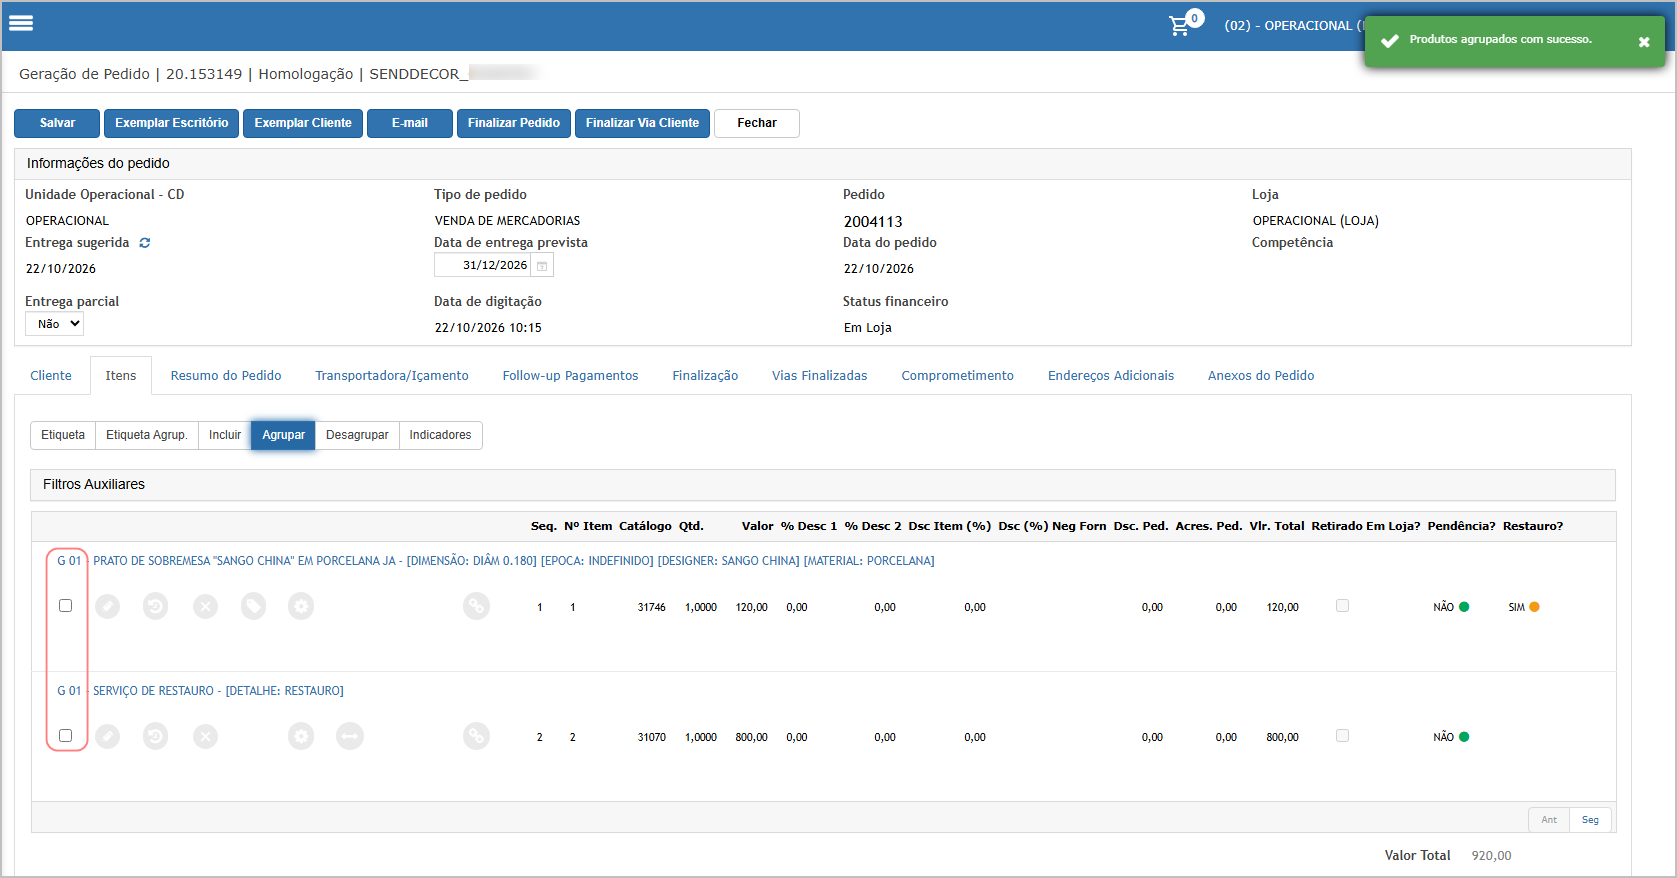The width and height of the screenshot is (1677, 878).
Task: Open the calendar picker for Data de entrega prevista
Action: pos(542,266)
